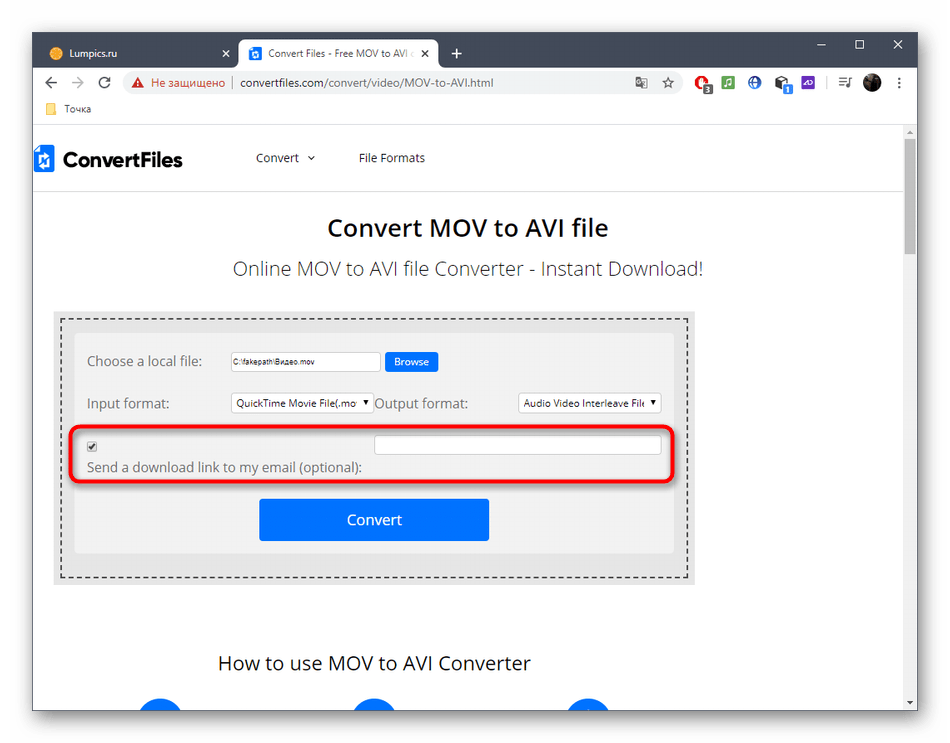950x743 pixels.
Task: Go back with the browser back arrow
Action: (x=51, y=82)
